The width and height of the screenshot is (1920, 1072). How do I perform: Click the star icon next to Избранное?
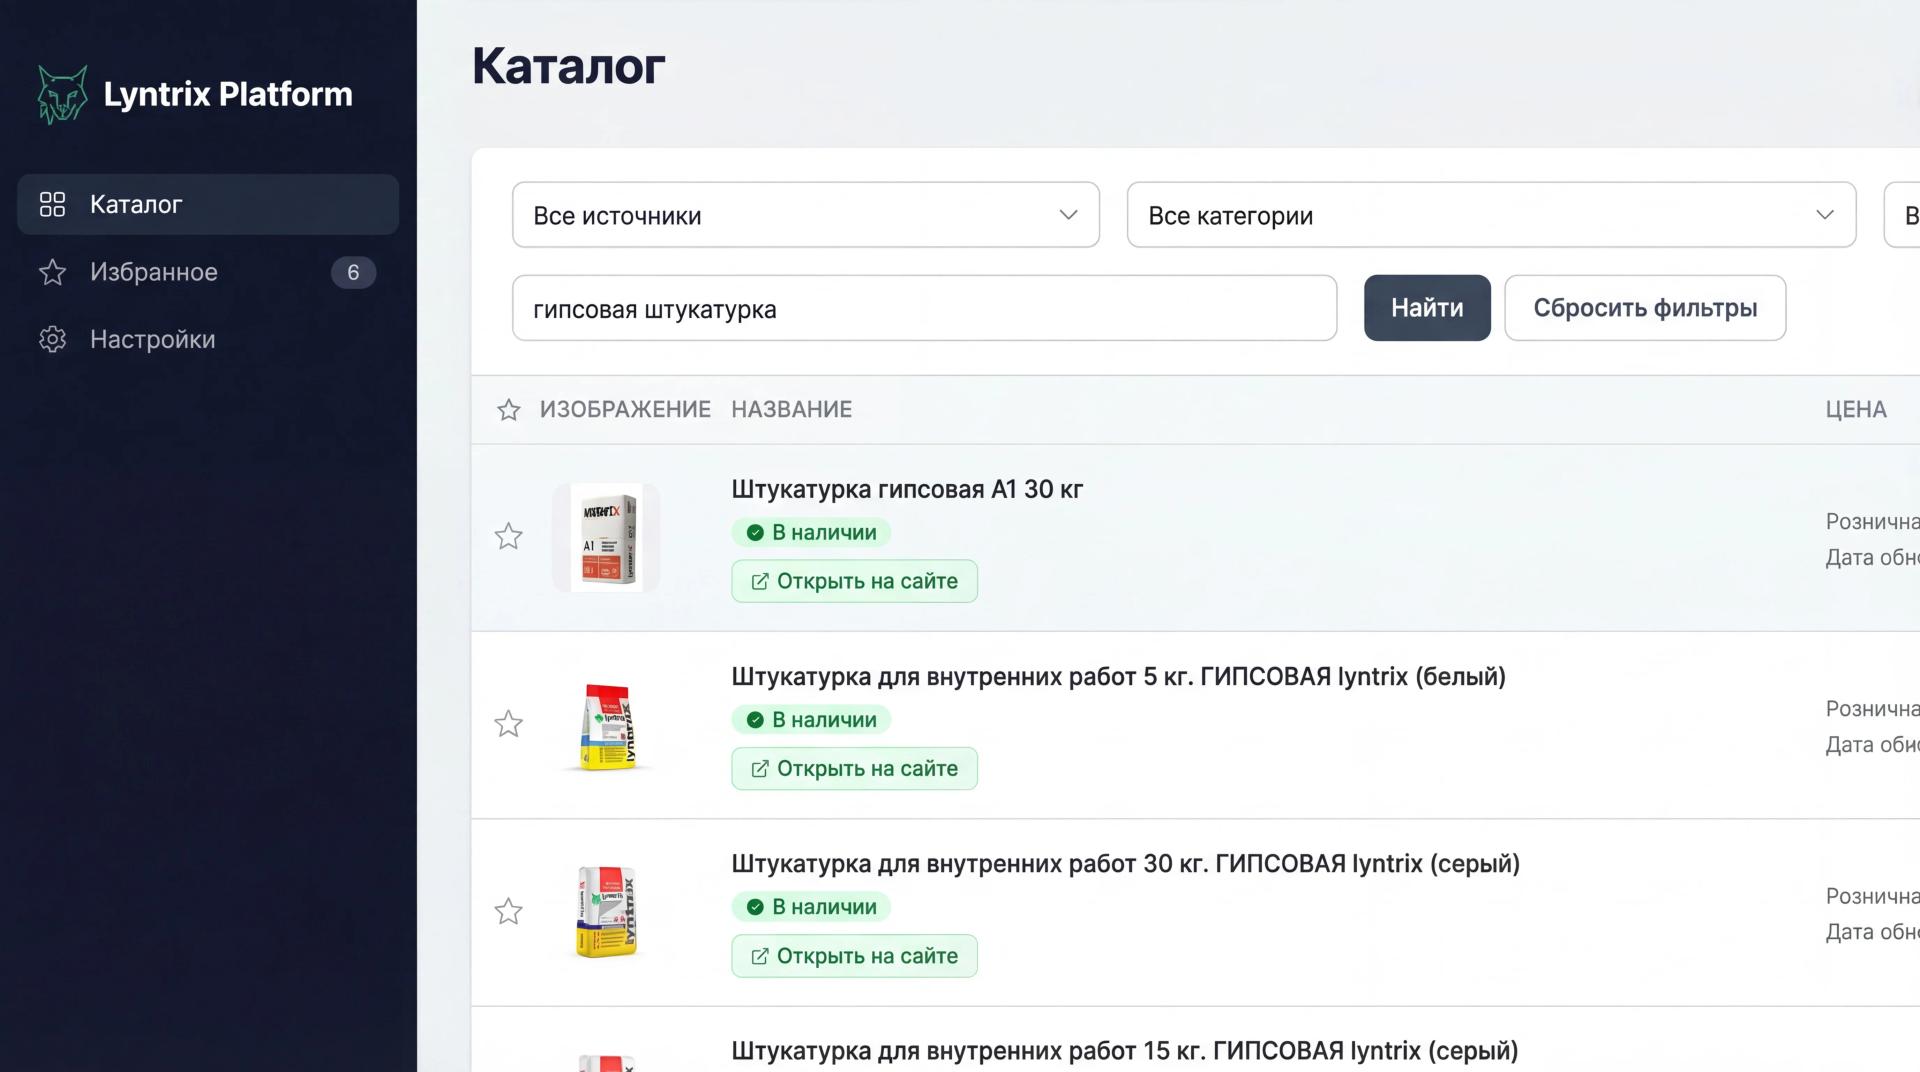(53, 271)
